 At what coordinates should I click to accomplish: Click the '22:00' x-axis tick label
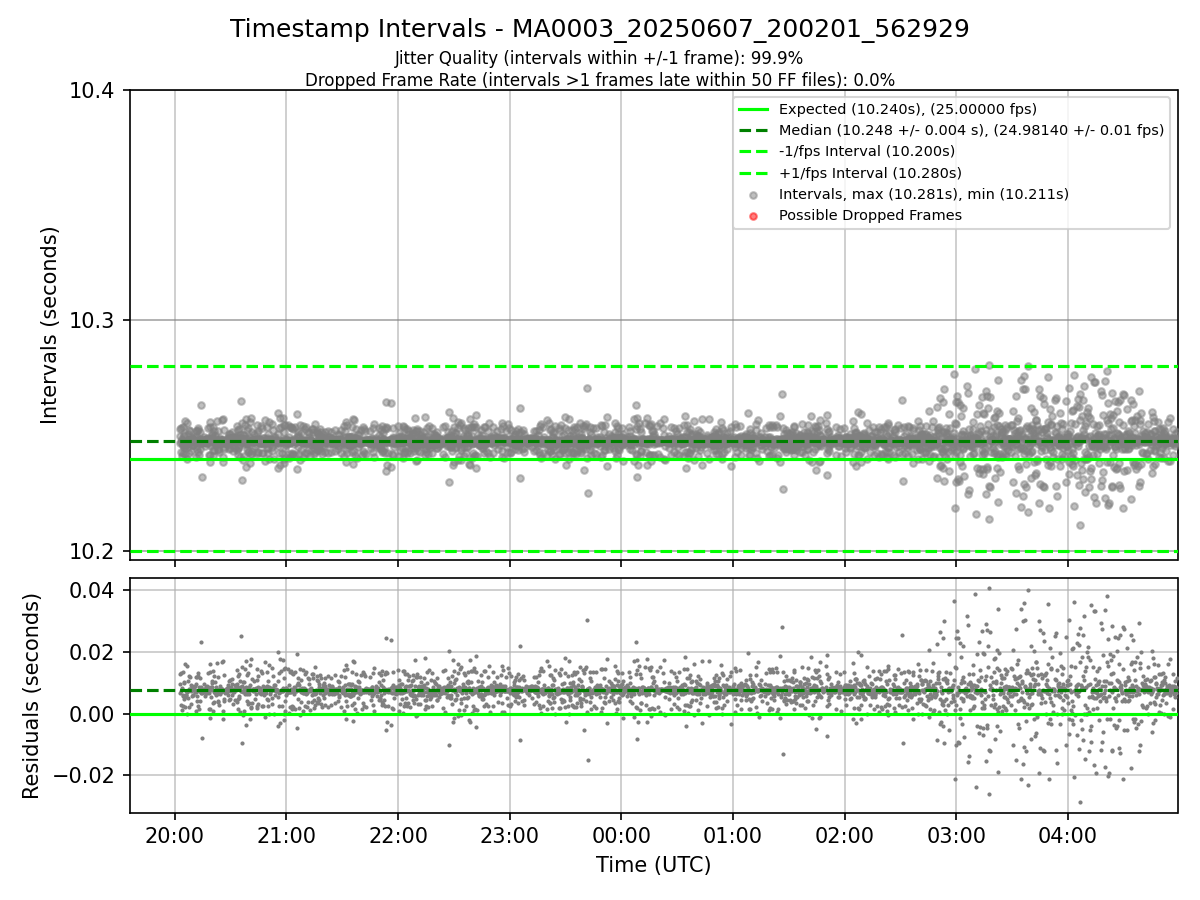point(398,835)
